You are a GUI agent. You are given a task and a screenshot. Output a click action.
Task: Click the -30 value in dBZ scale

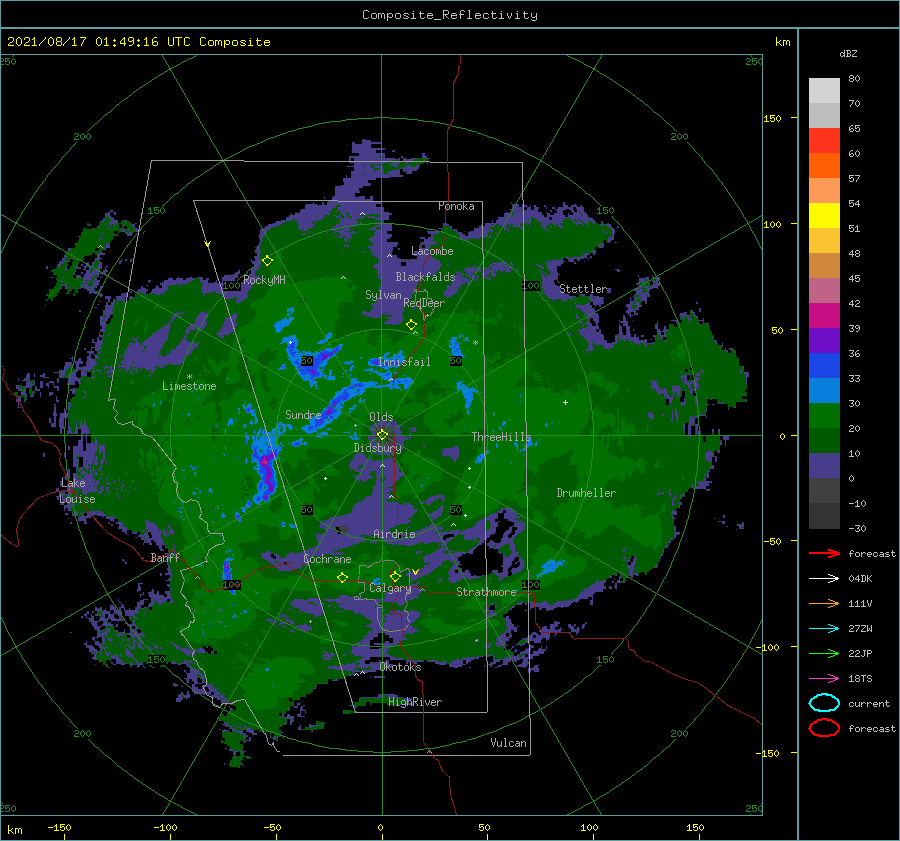tap(858, 528)
